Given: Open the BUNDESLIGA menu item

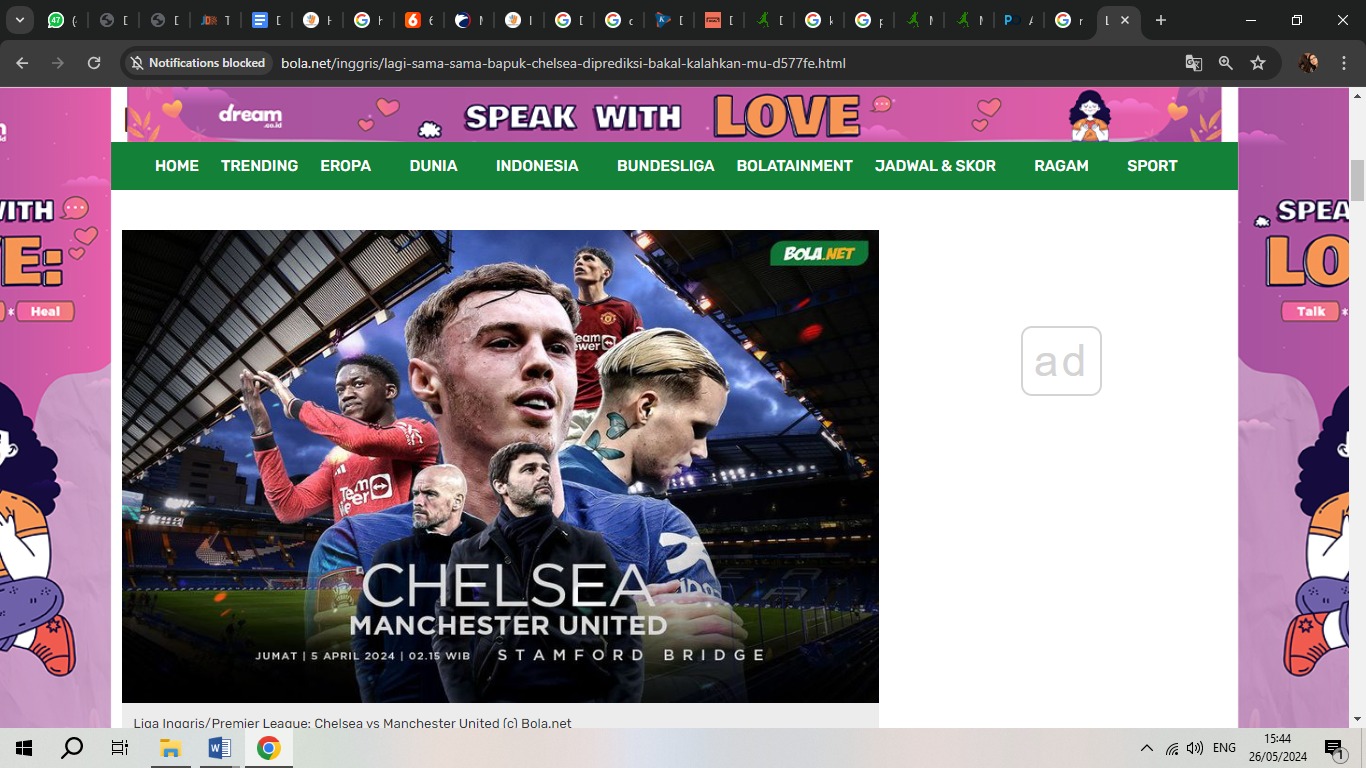Looking at the screenshot, I should coord(665,166).
